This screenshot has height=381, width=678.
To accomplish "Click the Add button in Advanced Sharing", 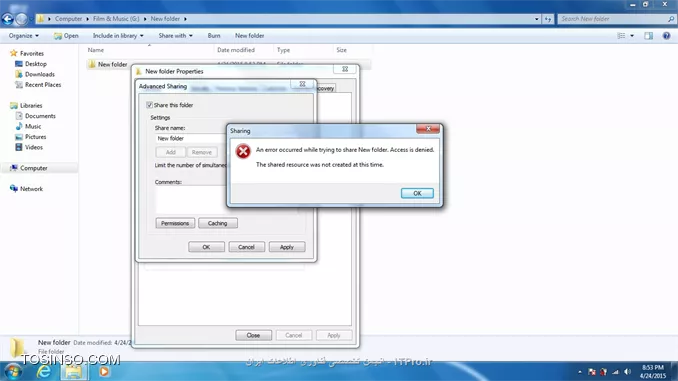I will coord(170,152).
